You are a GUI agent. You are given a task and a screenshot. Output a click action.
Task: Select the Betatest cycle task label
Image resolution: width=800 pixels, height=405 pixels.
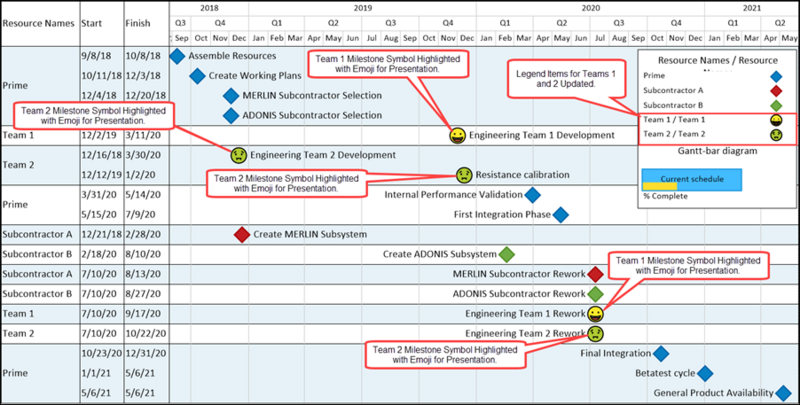665,373
